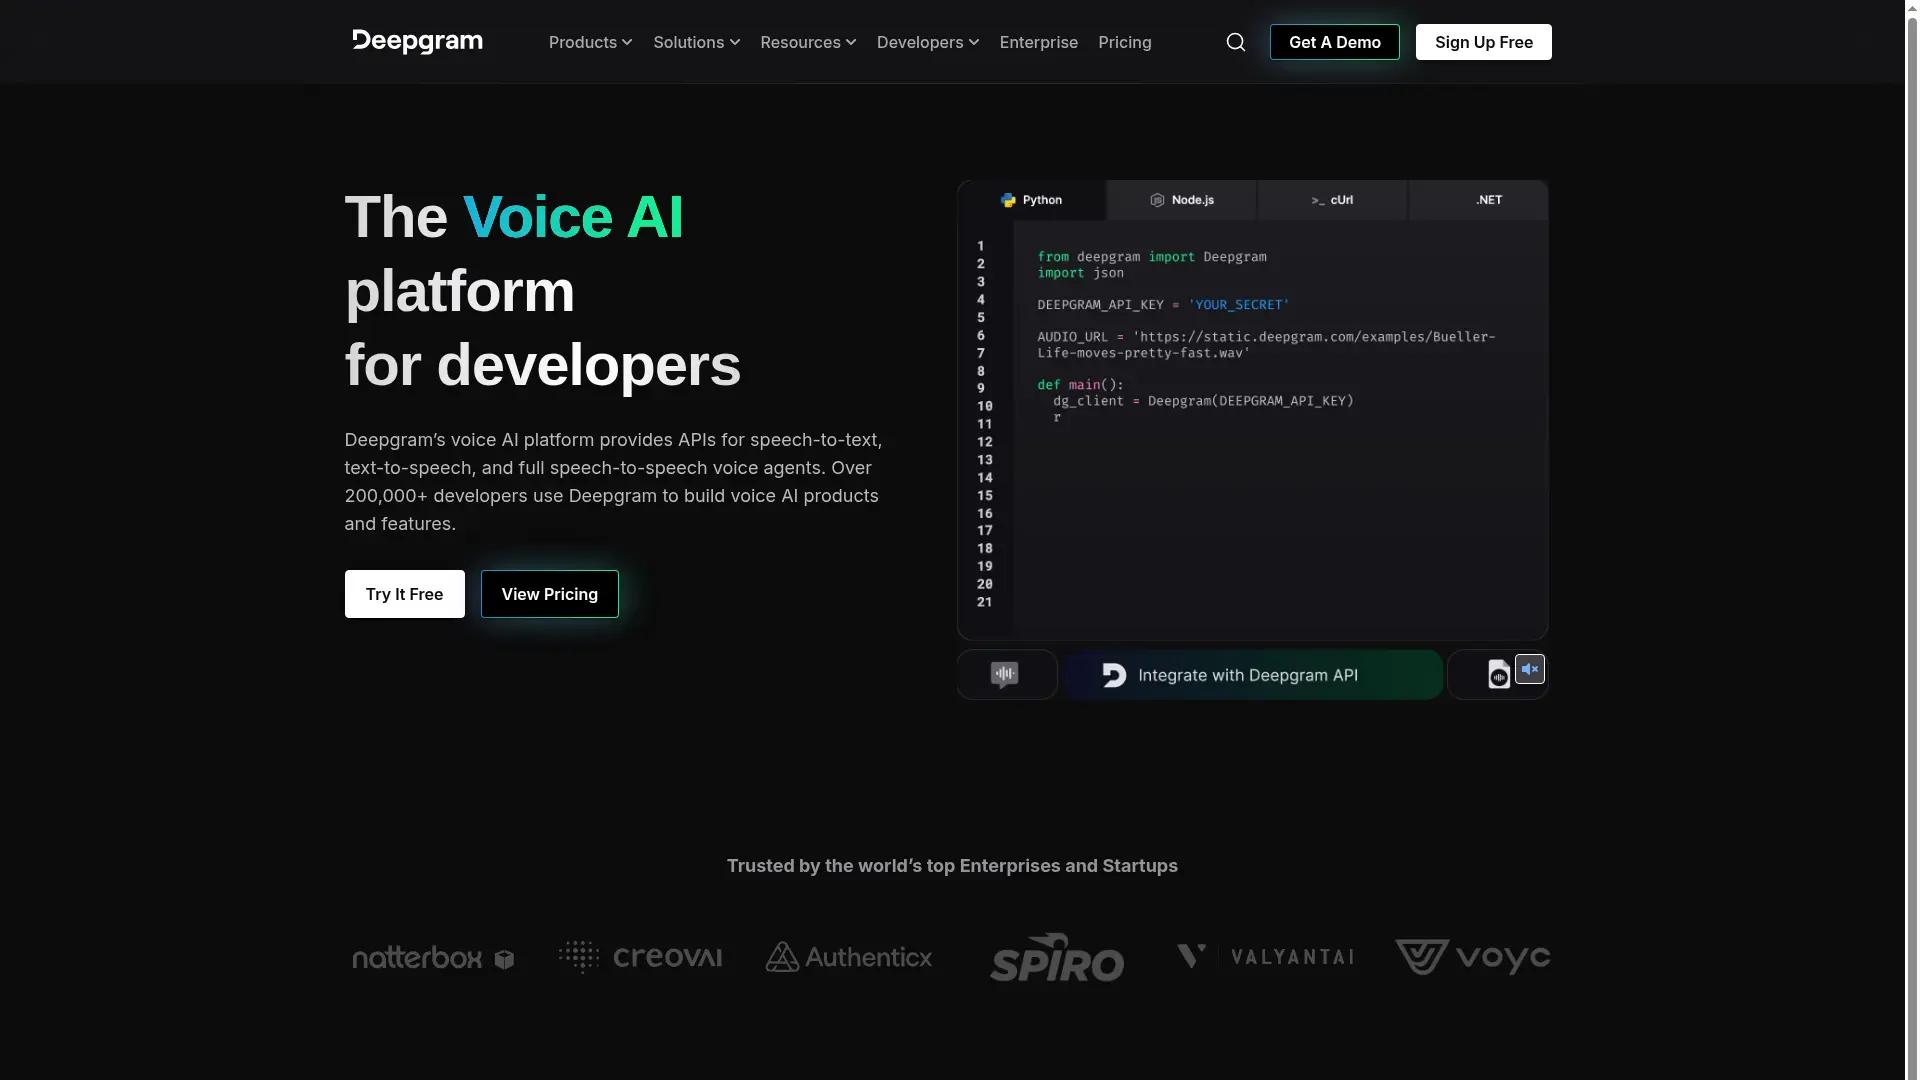Image resolution: width=1920 pixels, height=1080 pixels.
Task: Click the Python logo on the Python tab
Action: [x=1008, y=200]
